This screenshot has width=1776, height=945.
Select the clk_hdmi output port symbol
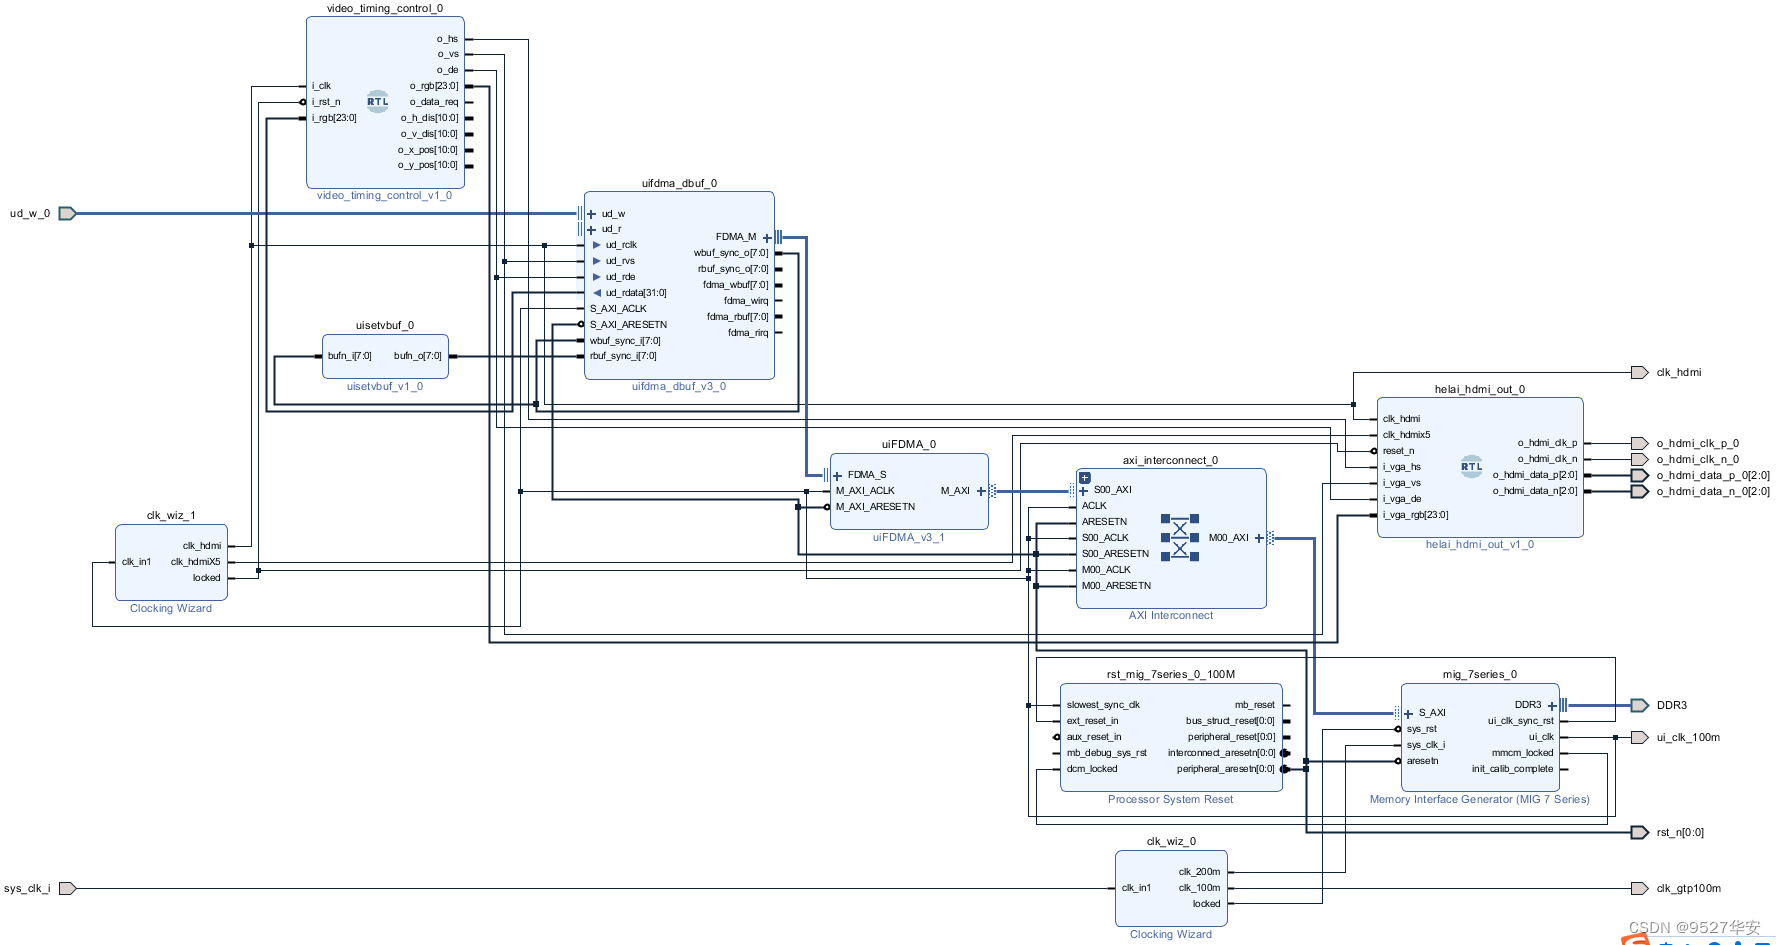(1639, 372)
